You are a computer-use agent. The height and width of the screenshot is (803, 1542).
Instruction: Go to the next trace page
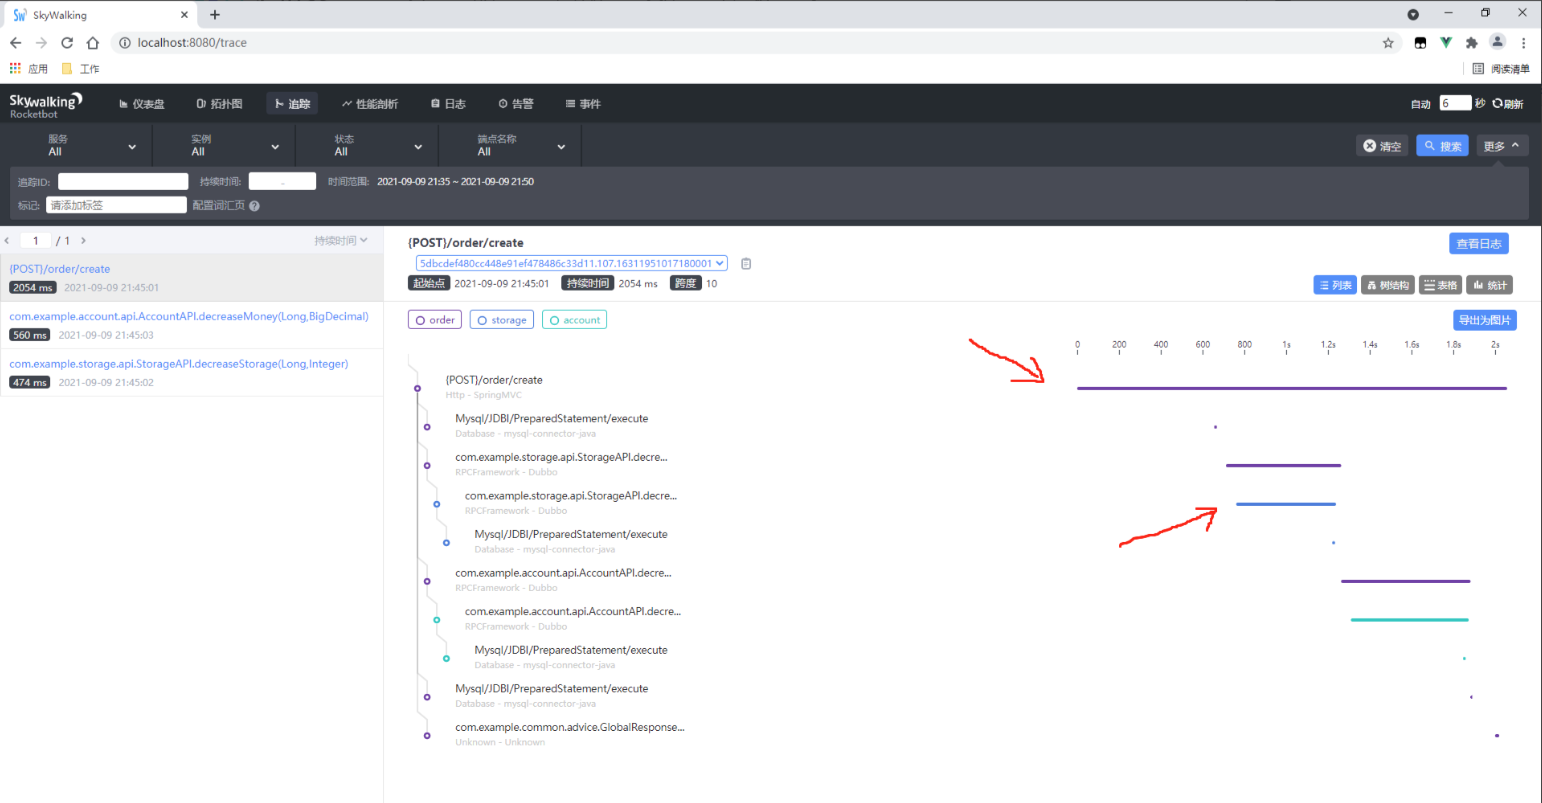tap(83, 241)
